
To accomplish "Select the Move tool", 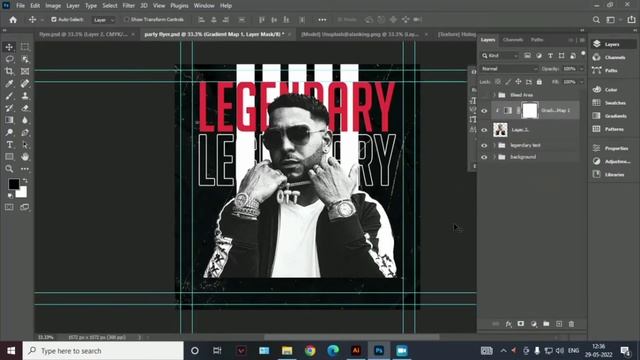I will click(9, 47).
